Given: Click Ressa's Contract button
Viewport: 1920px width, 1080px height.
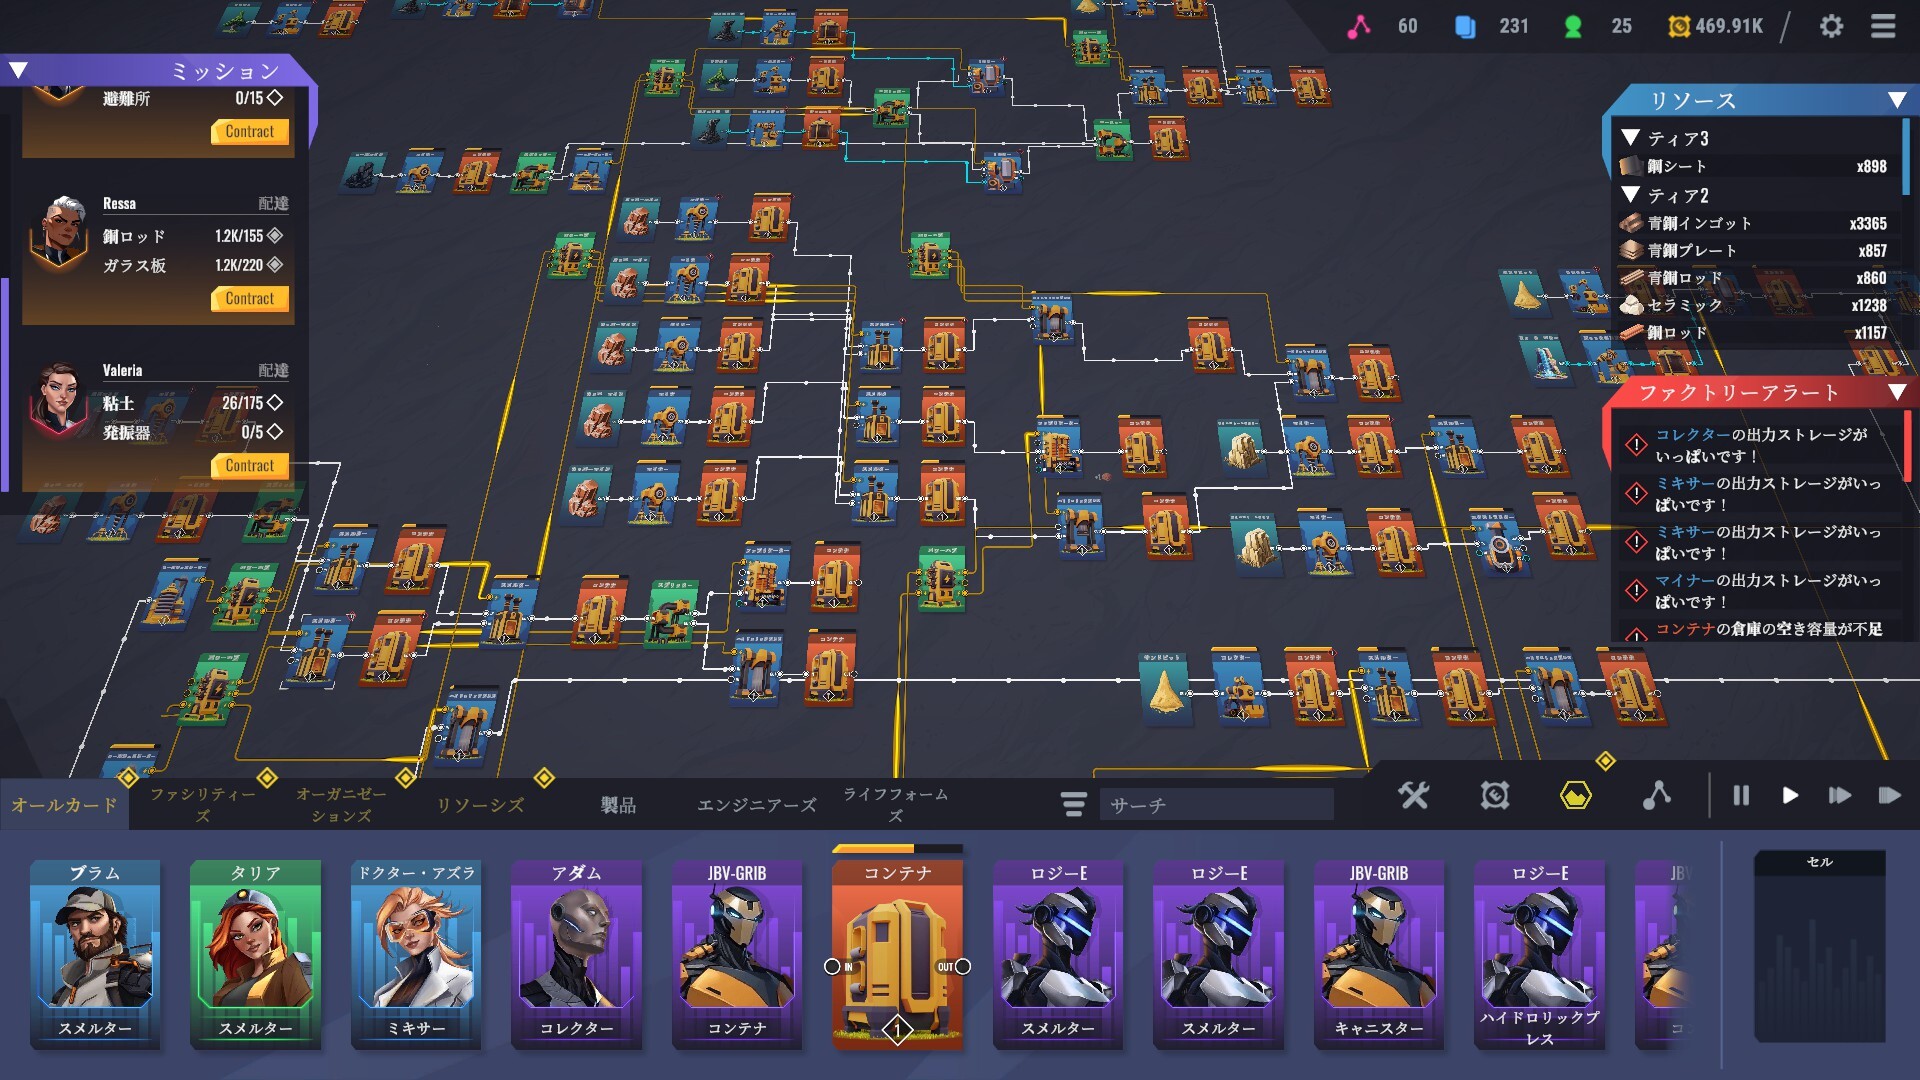Looking at the screenshot, I should [x=250, y=299].
